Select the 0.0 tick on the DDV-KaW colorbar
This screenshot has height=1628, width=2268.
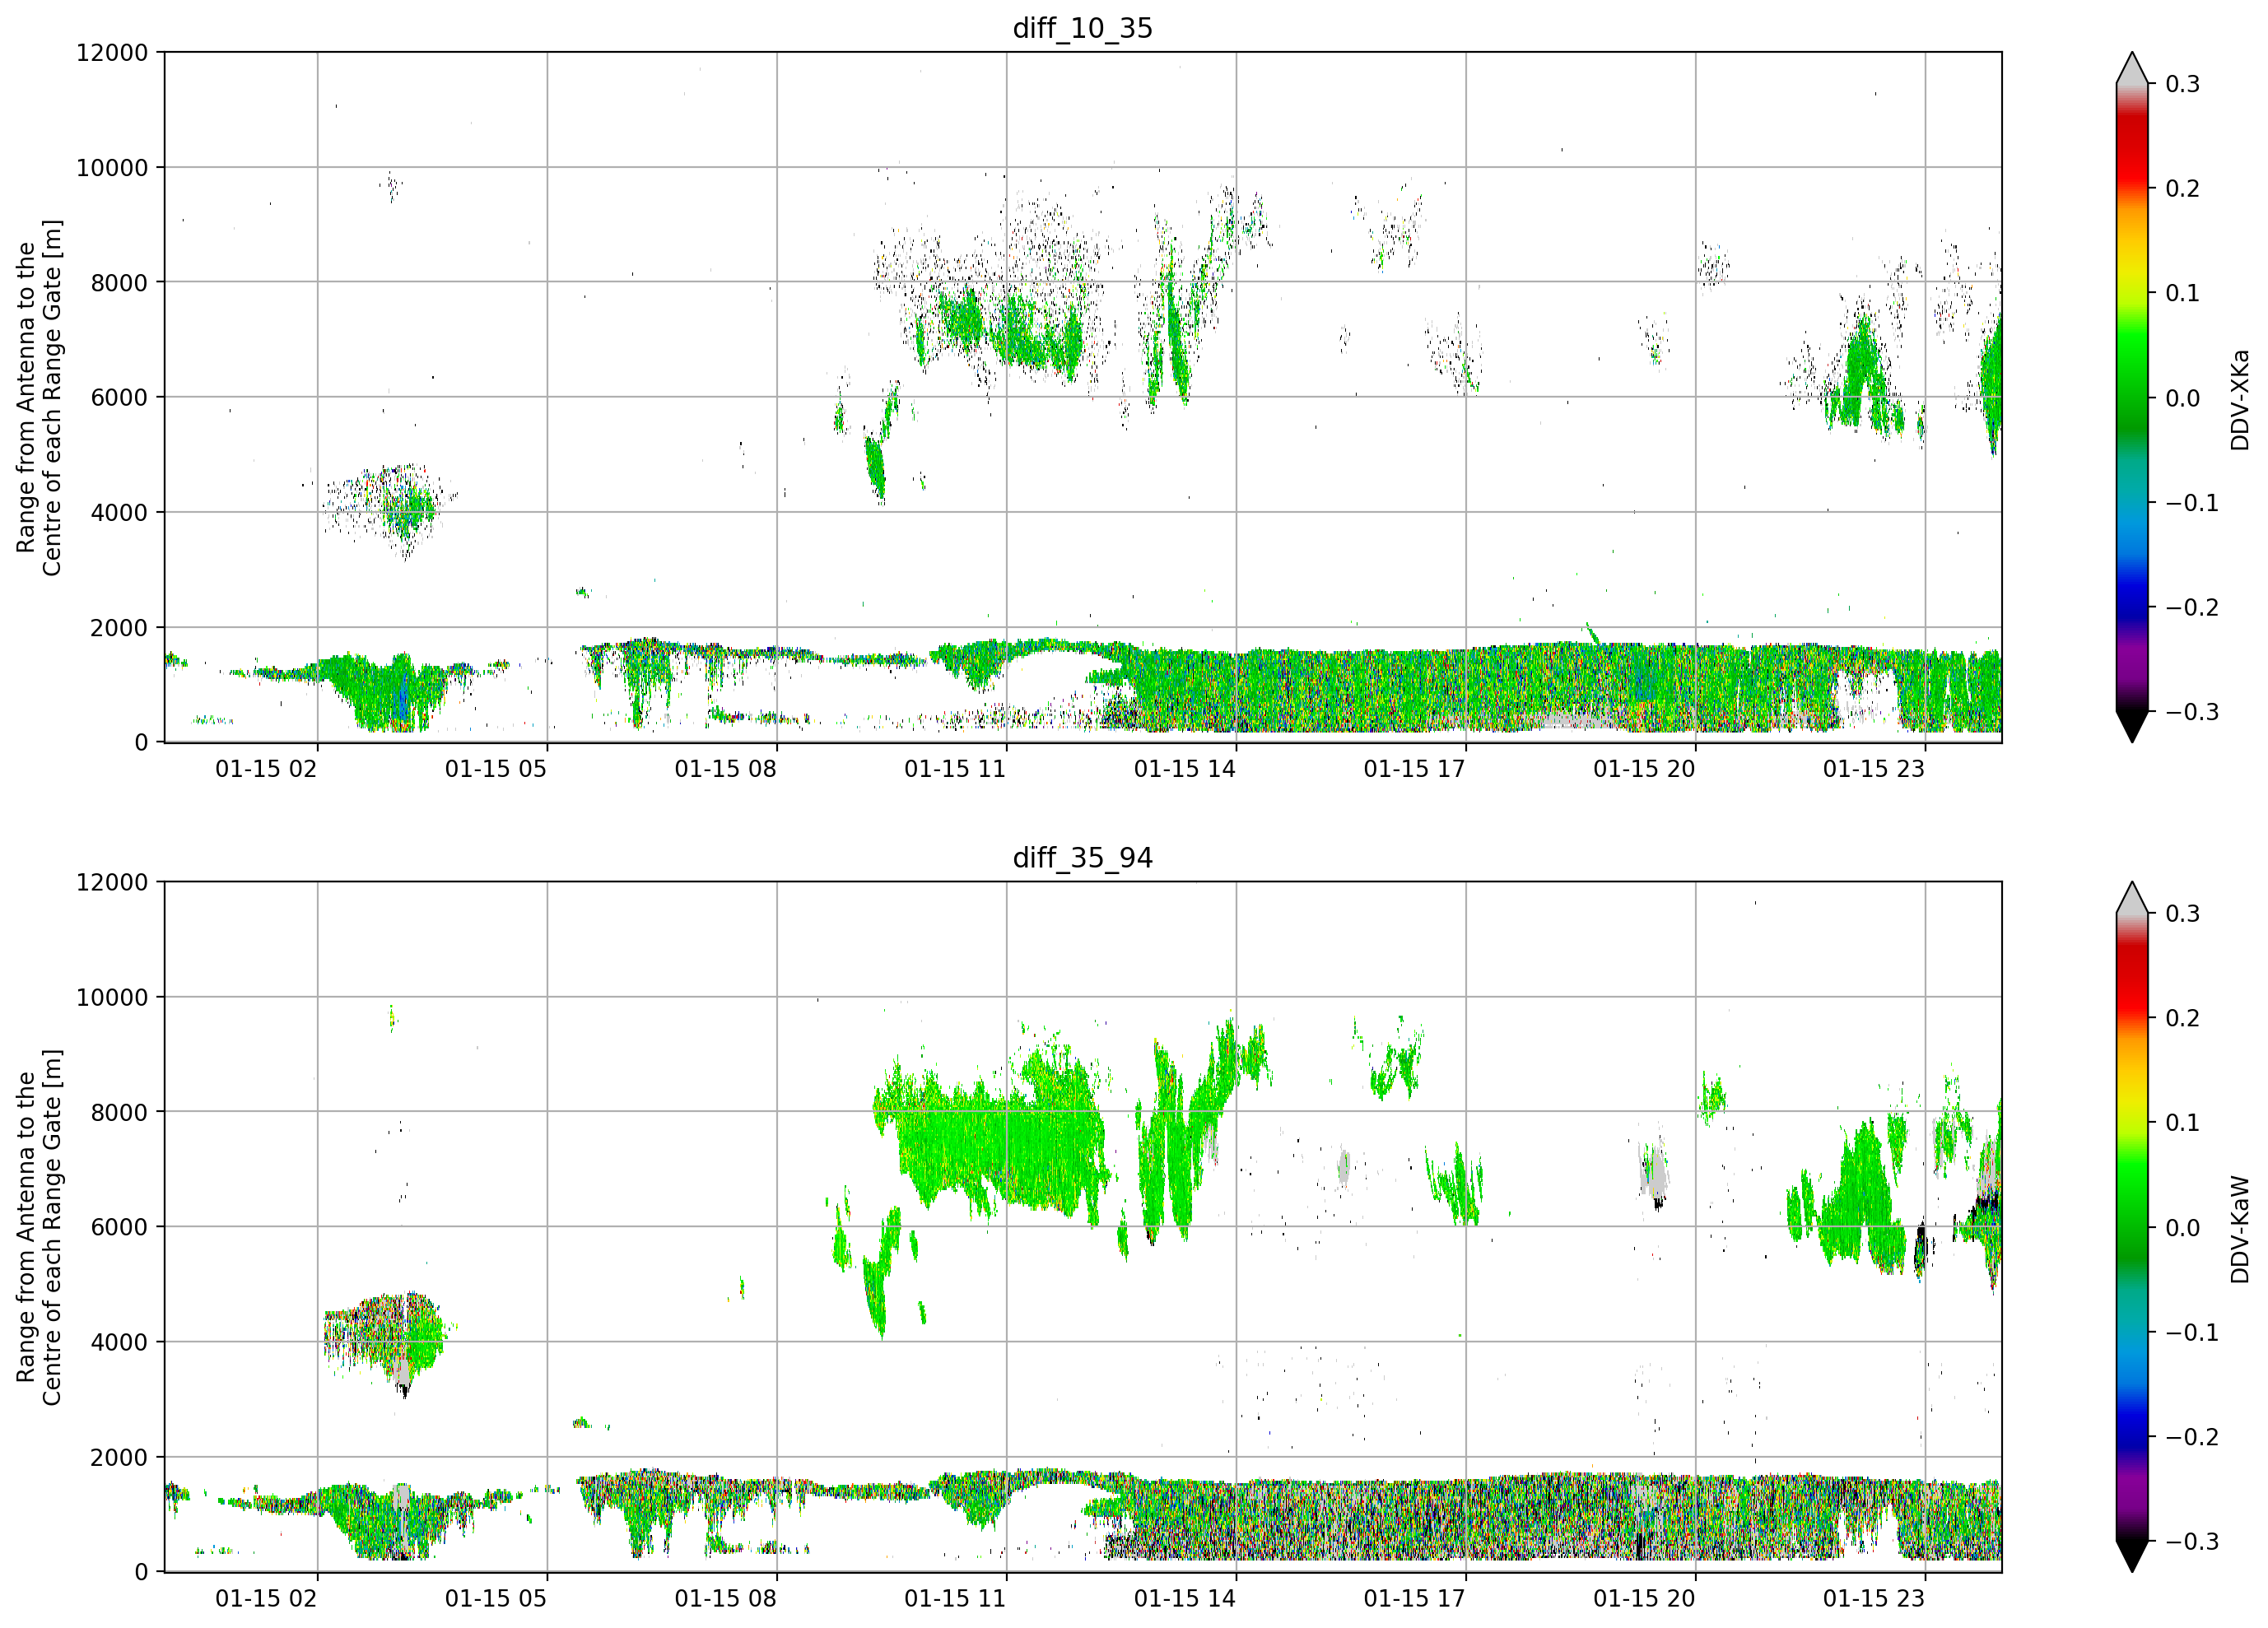(2182, 1228)
